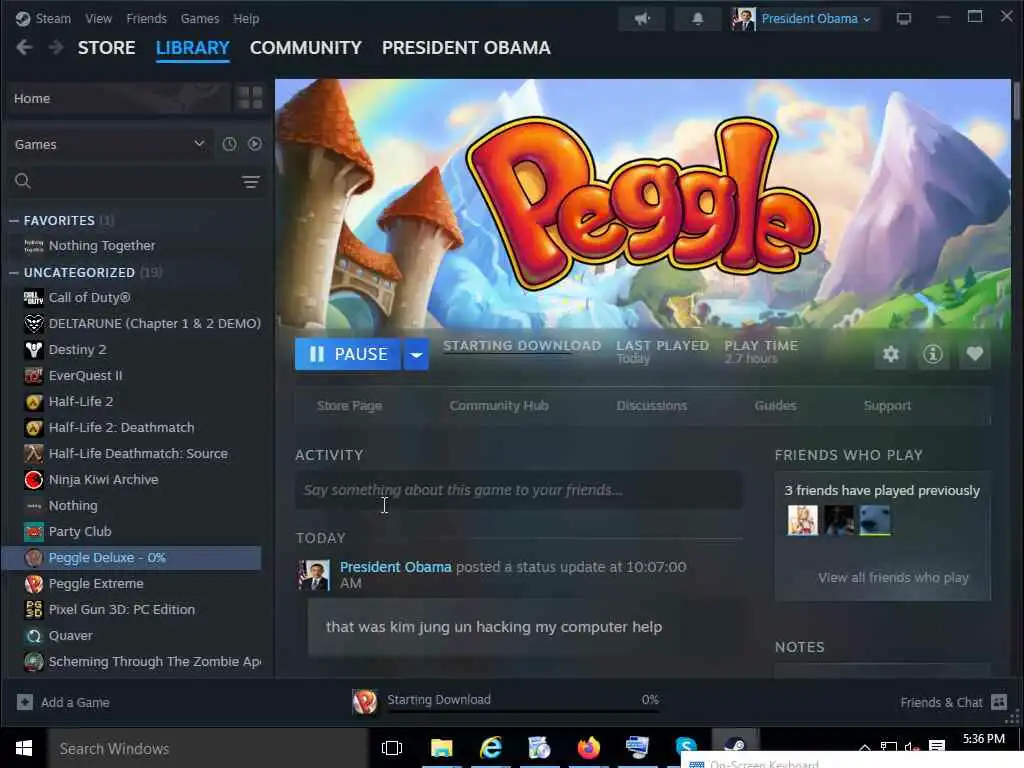
Task: Open the Steam menu
Action: [x=54, y=18]
